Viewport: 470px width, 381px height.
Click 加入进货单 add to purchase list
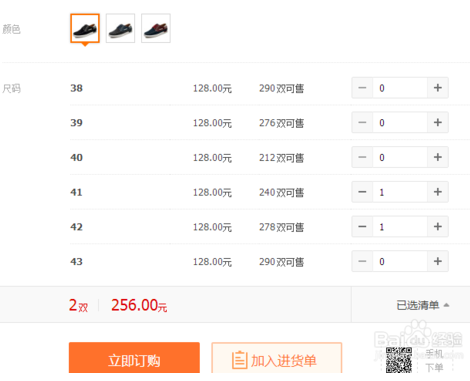(277, 358)
